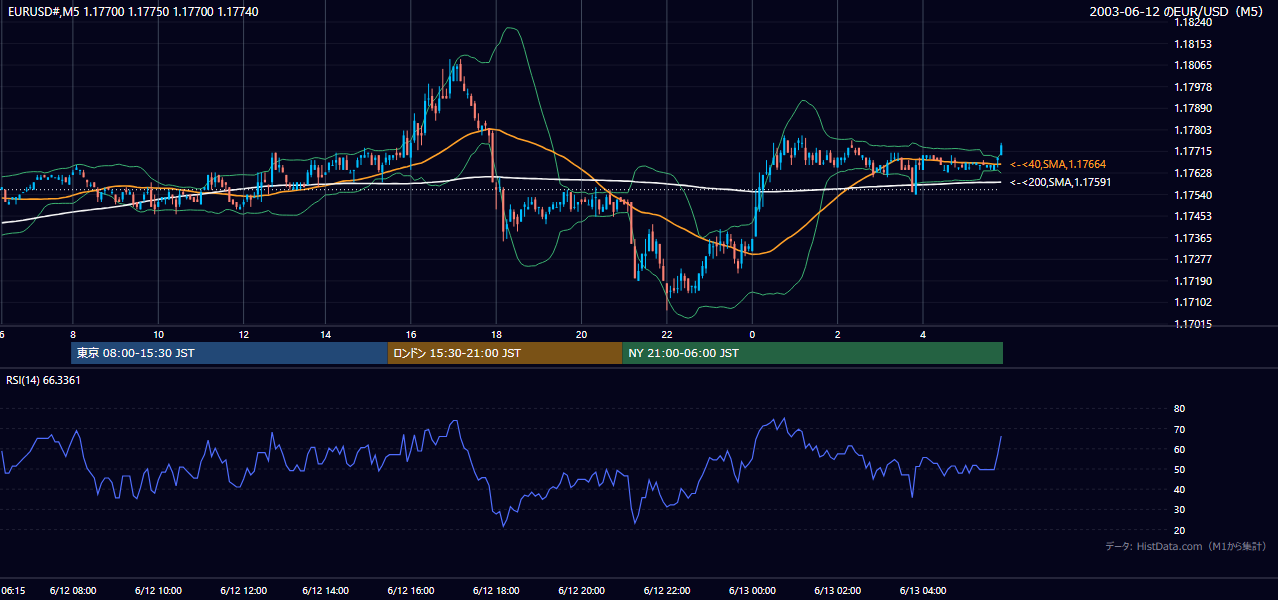Click the 6/12 20:00 date axis label
1278x600 pixels.
582,590
